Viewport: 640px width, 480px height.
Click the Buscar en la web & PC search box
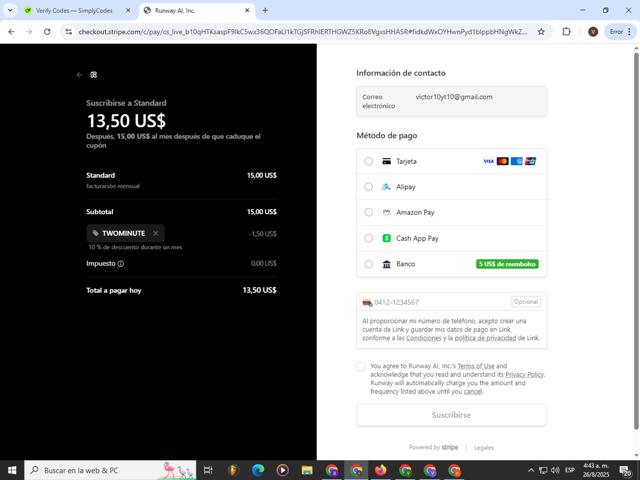(110, 470)
